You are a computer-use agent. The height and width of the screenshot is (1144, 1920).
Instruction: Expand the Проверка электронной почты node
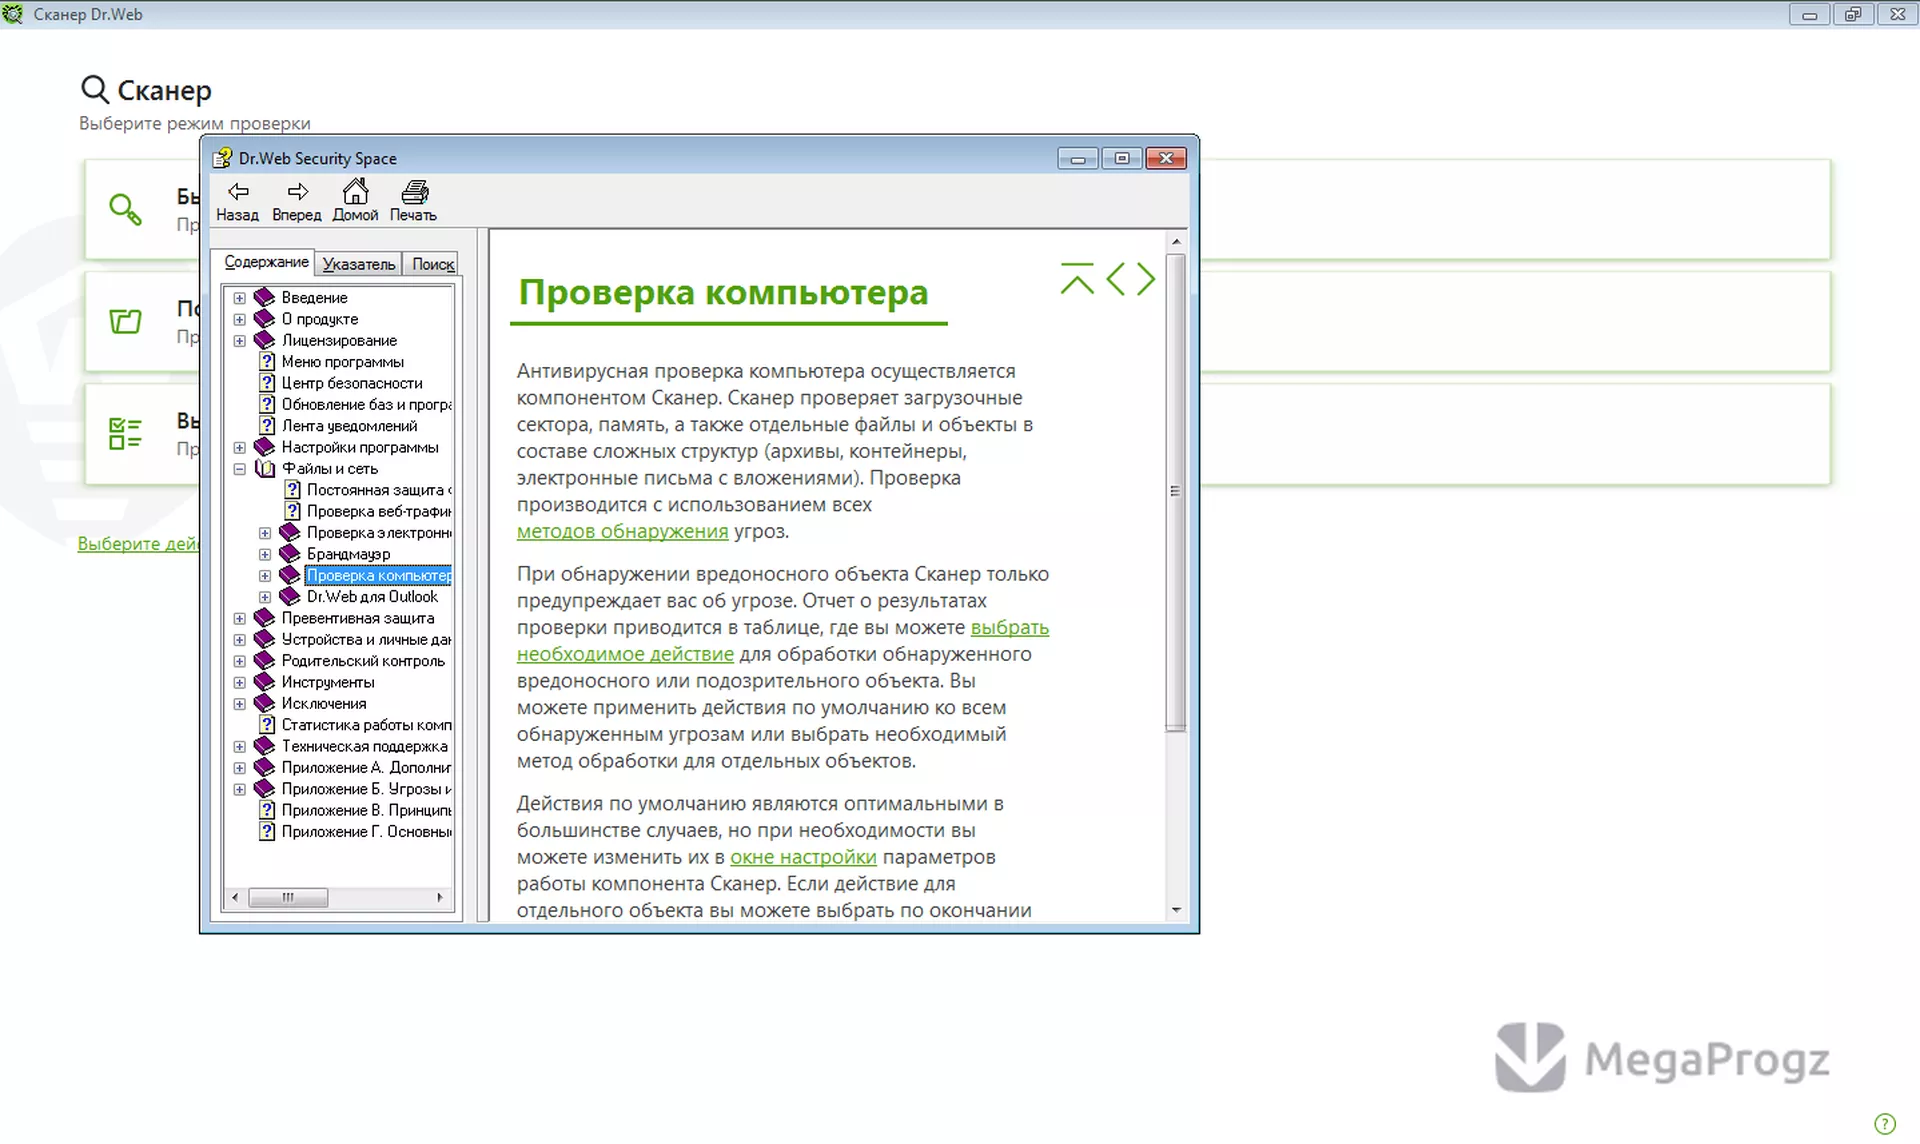coord(265,533)
